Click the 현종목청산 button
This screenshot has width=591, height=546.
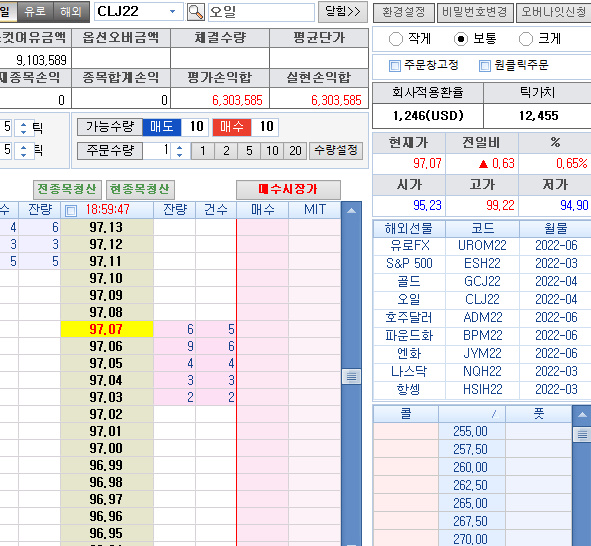[140, 189]
